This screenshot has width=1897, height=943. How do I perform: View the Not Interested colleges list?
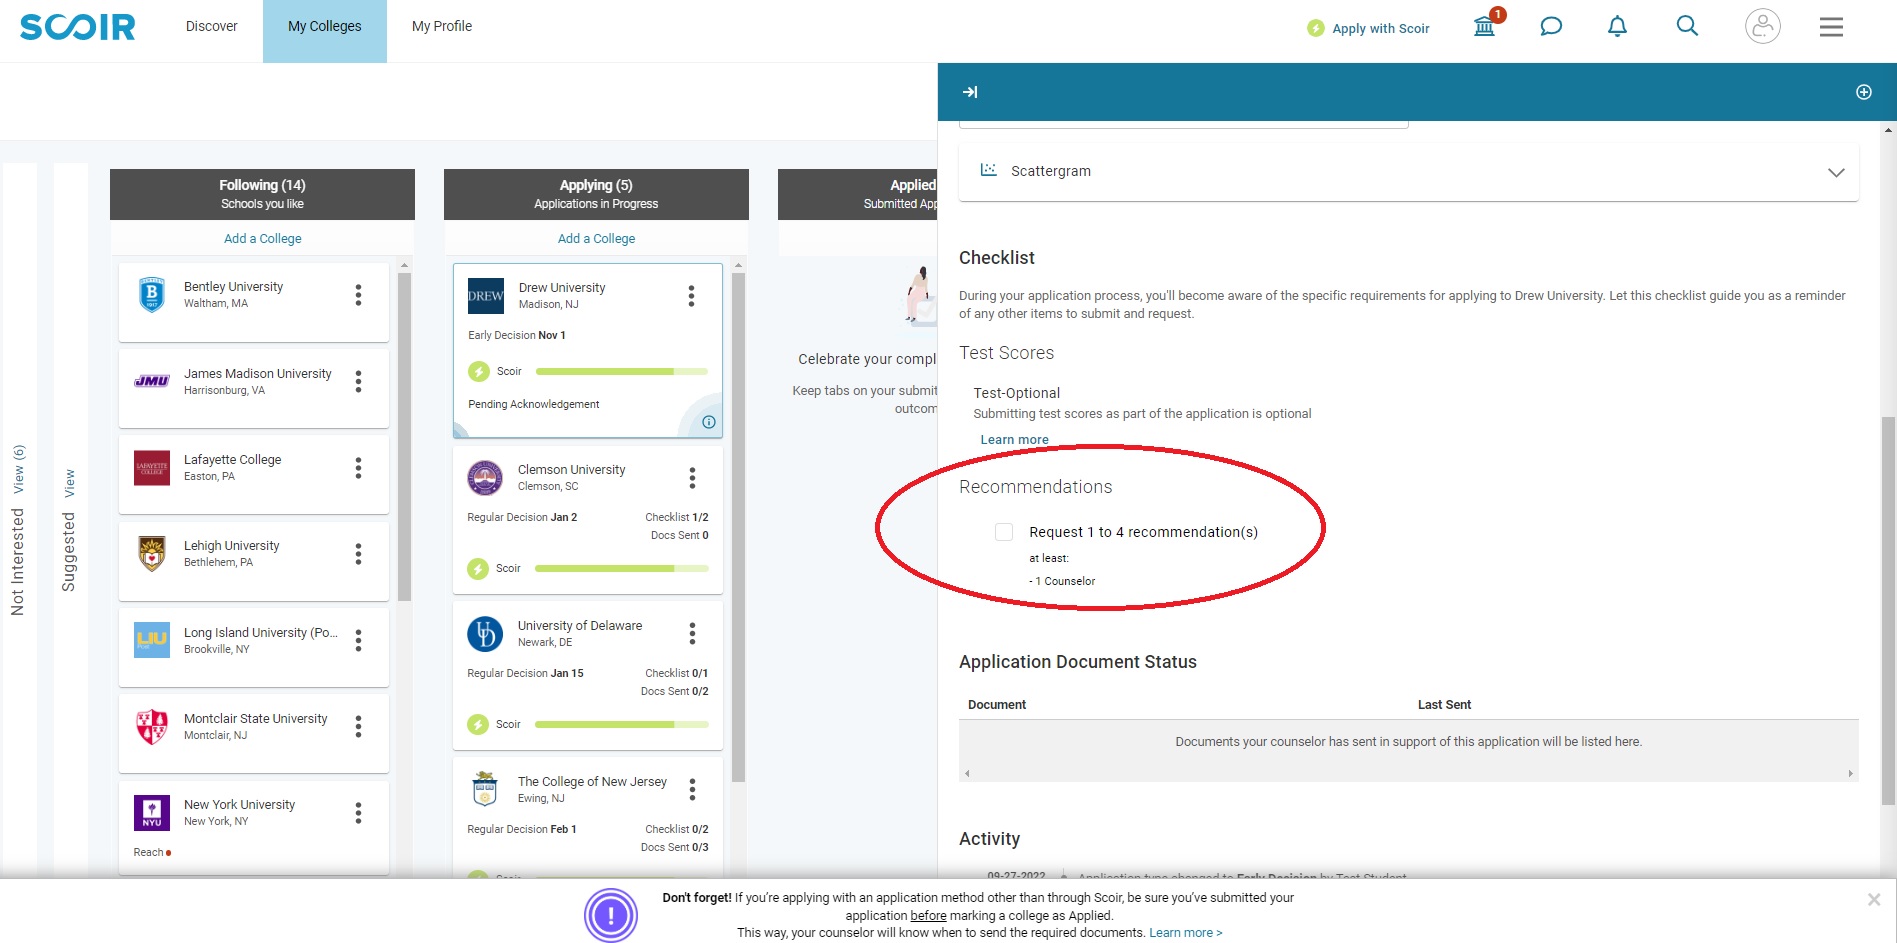point(18,470)
